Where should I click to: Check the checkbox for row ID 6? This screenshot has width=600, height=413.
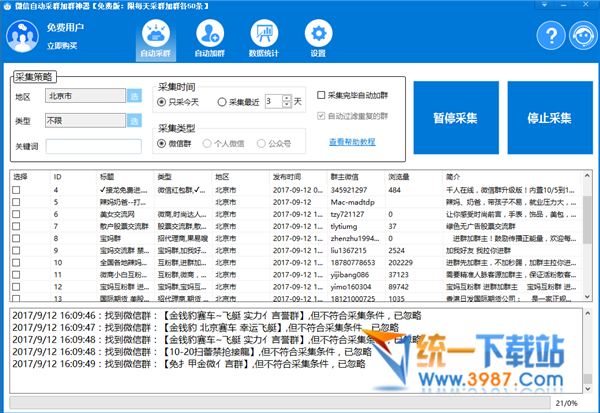pos(16,214)
